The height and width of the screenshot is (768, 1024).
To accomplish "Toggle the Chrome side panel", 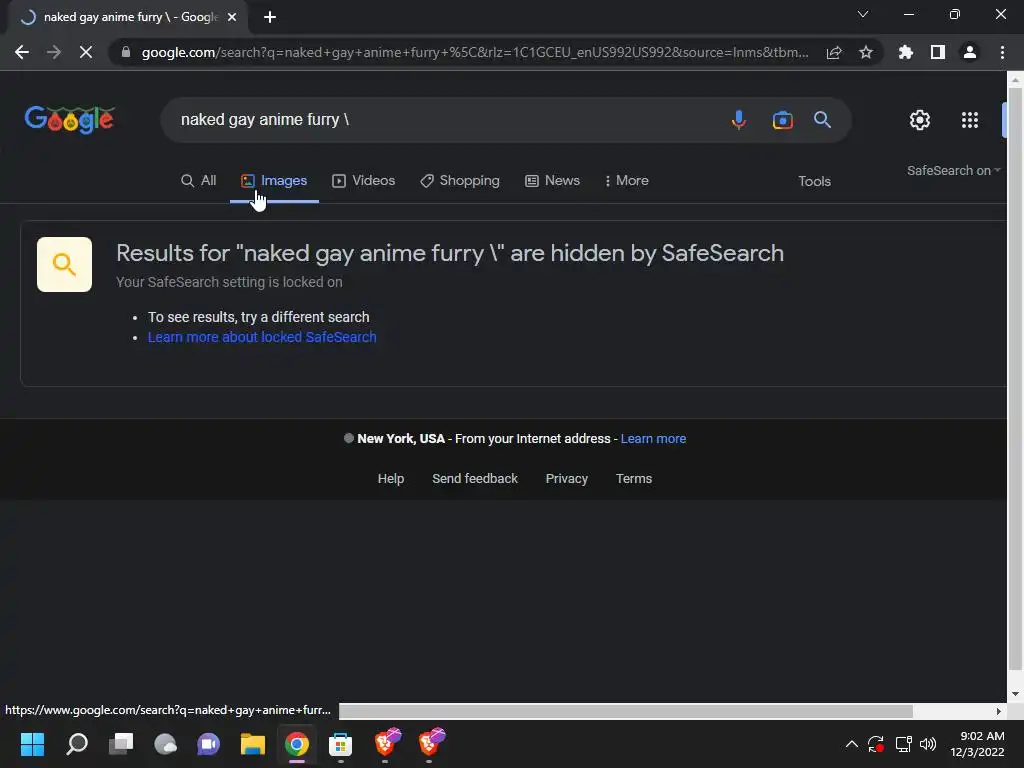I will (x=938, y=52).
